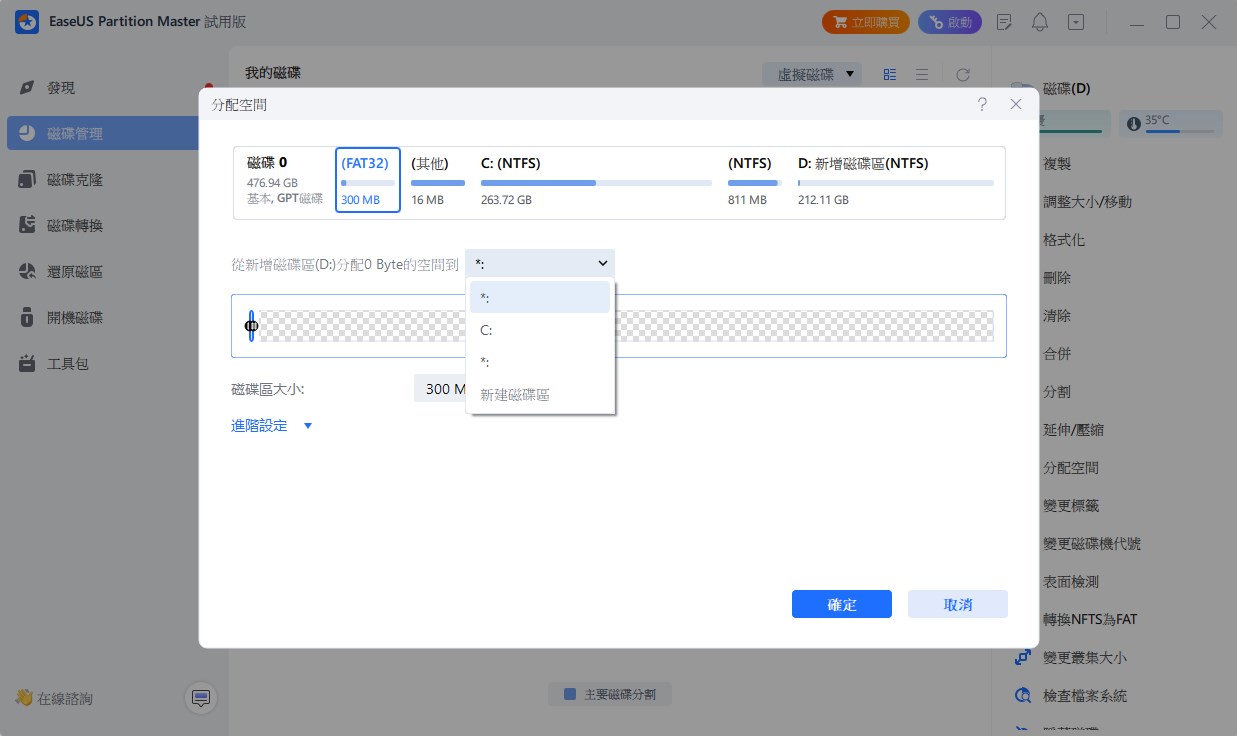Go to 還原磁區 in the sidebar

coord(75,272)
